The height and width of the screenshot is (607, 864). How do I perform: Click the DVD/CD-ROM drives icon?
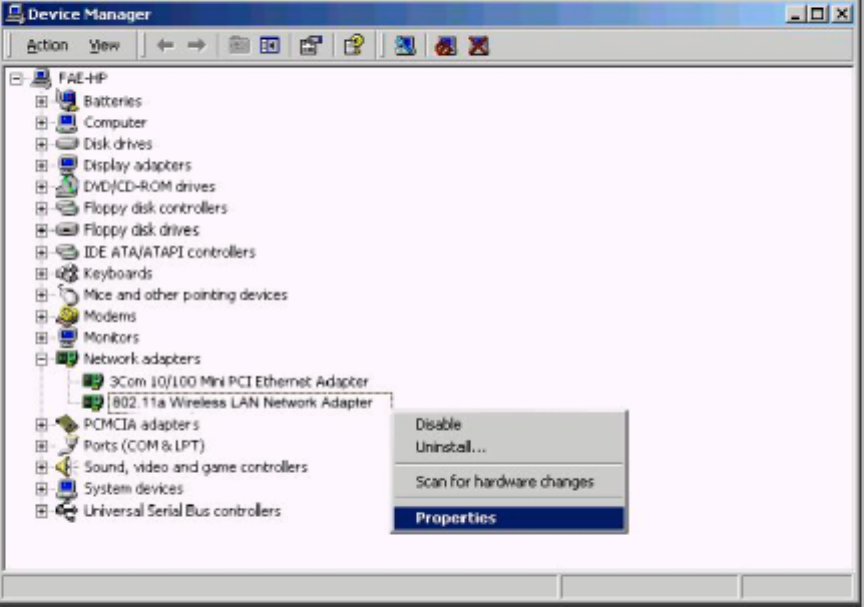click(67, 186)
